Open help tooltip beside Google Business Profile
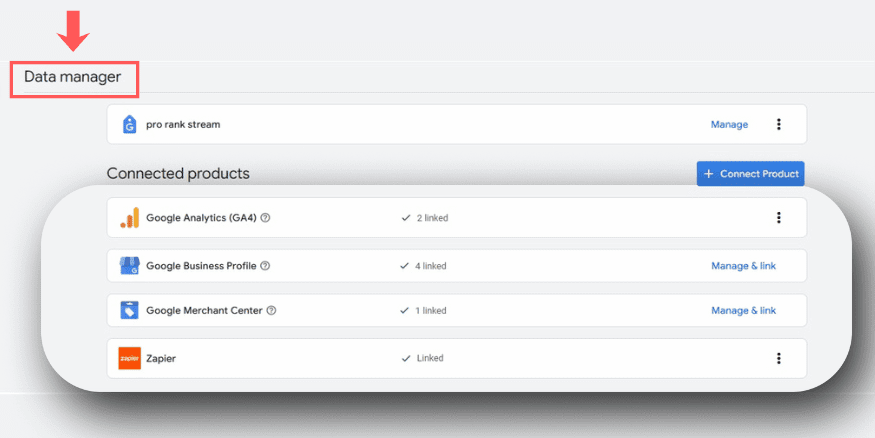Screen dimensions: 875x438 tap(265, 266)
